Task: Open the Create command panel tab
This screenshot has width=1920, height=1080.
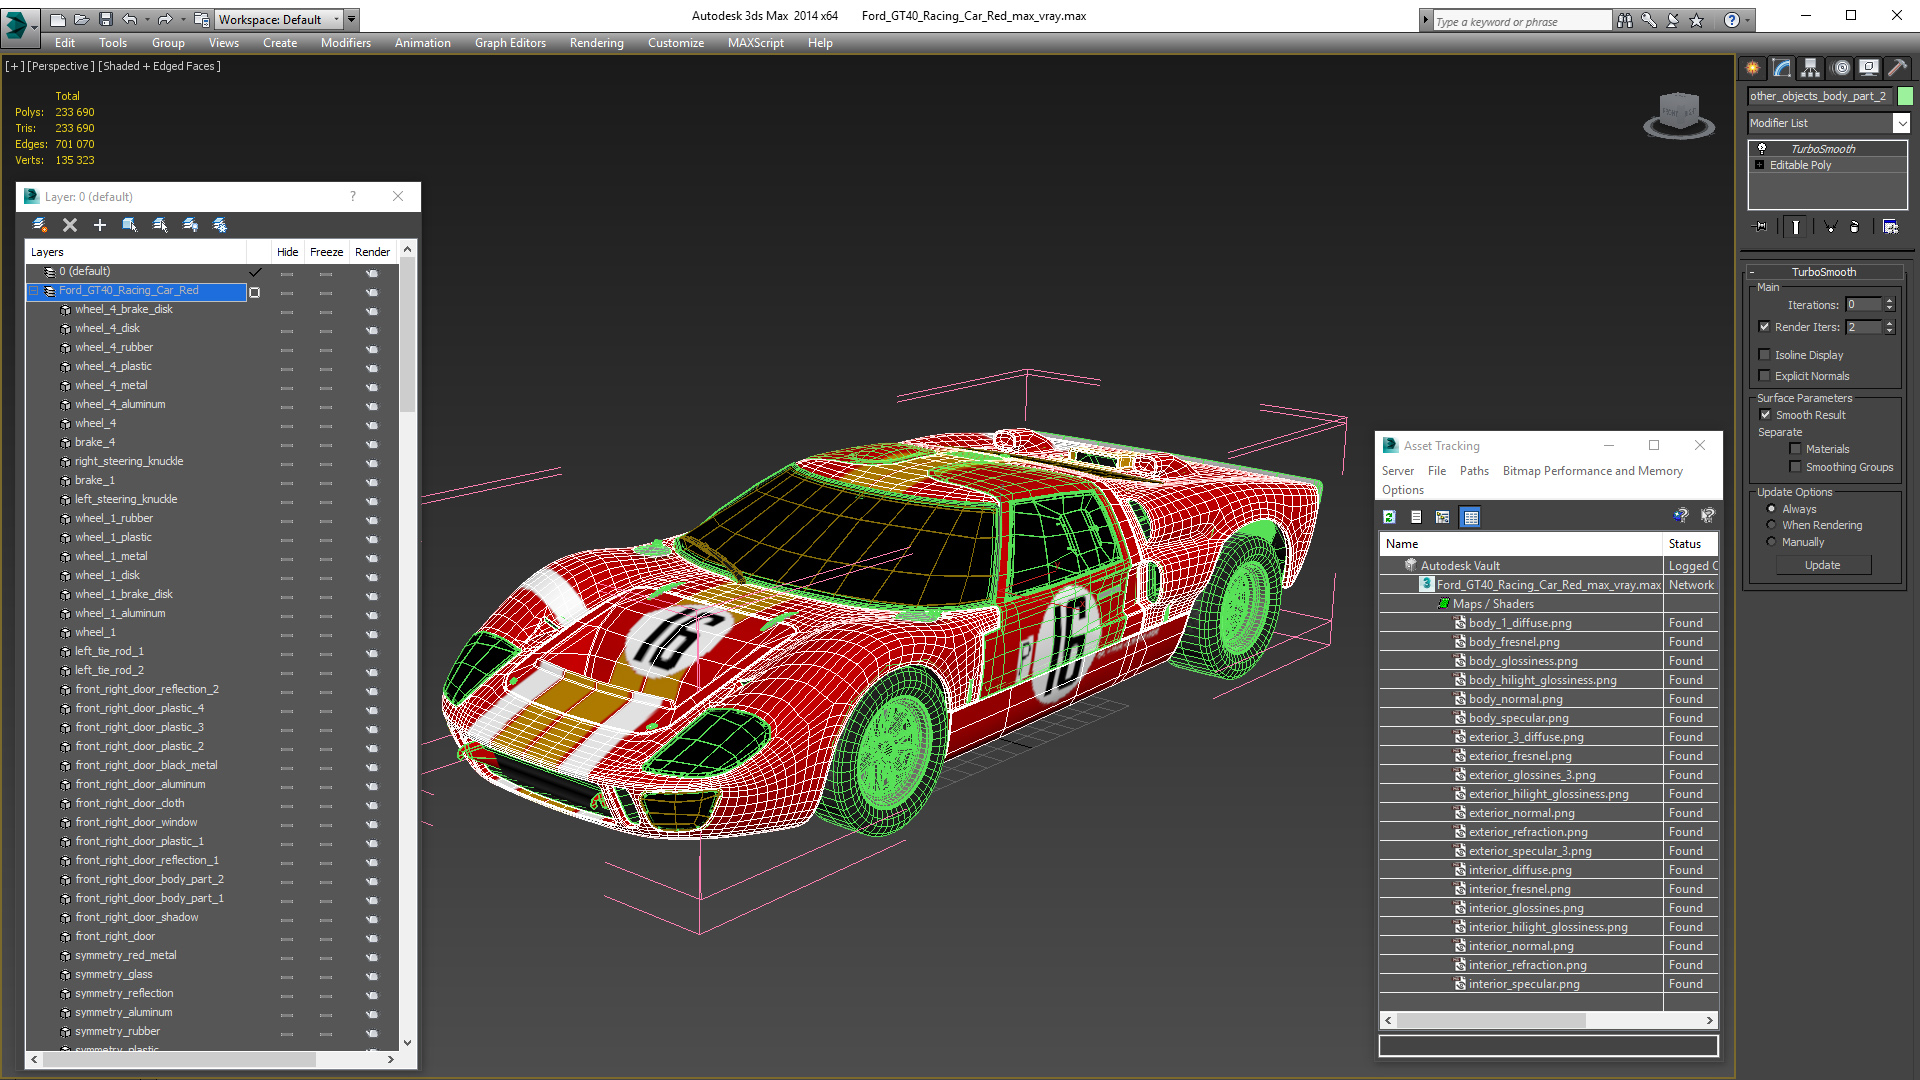Action: pos(1753,68)
